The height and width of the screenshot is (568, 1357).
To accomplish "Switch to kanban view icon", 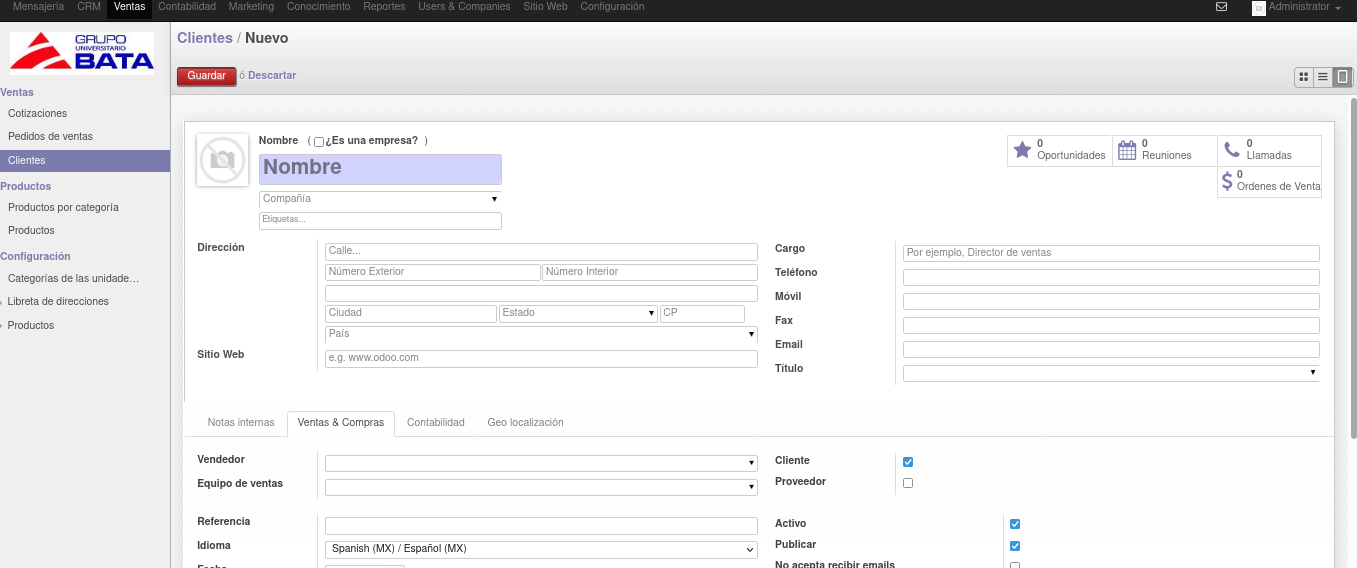I will tap(1303, 77).
